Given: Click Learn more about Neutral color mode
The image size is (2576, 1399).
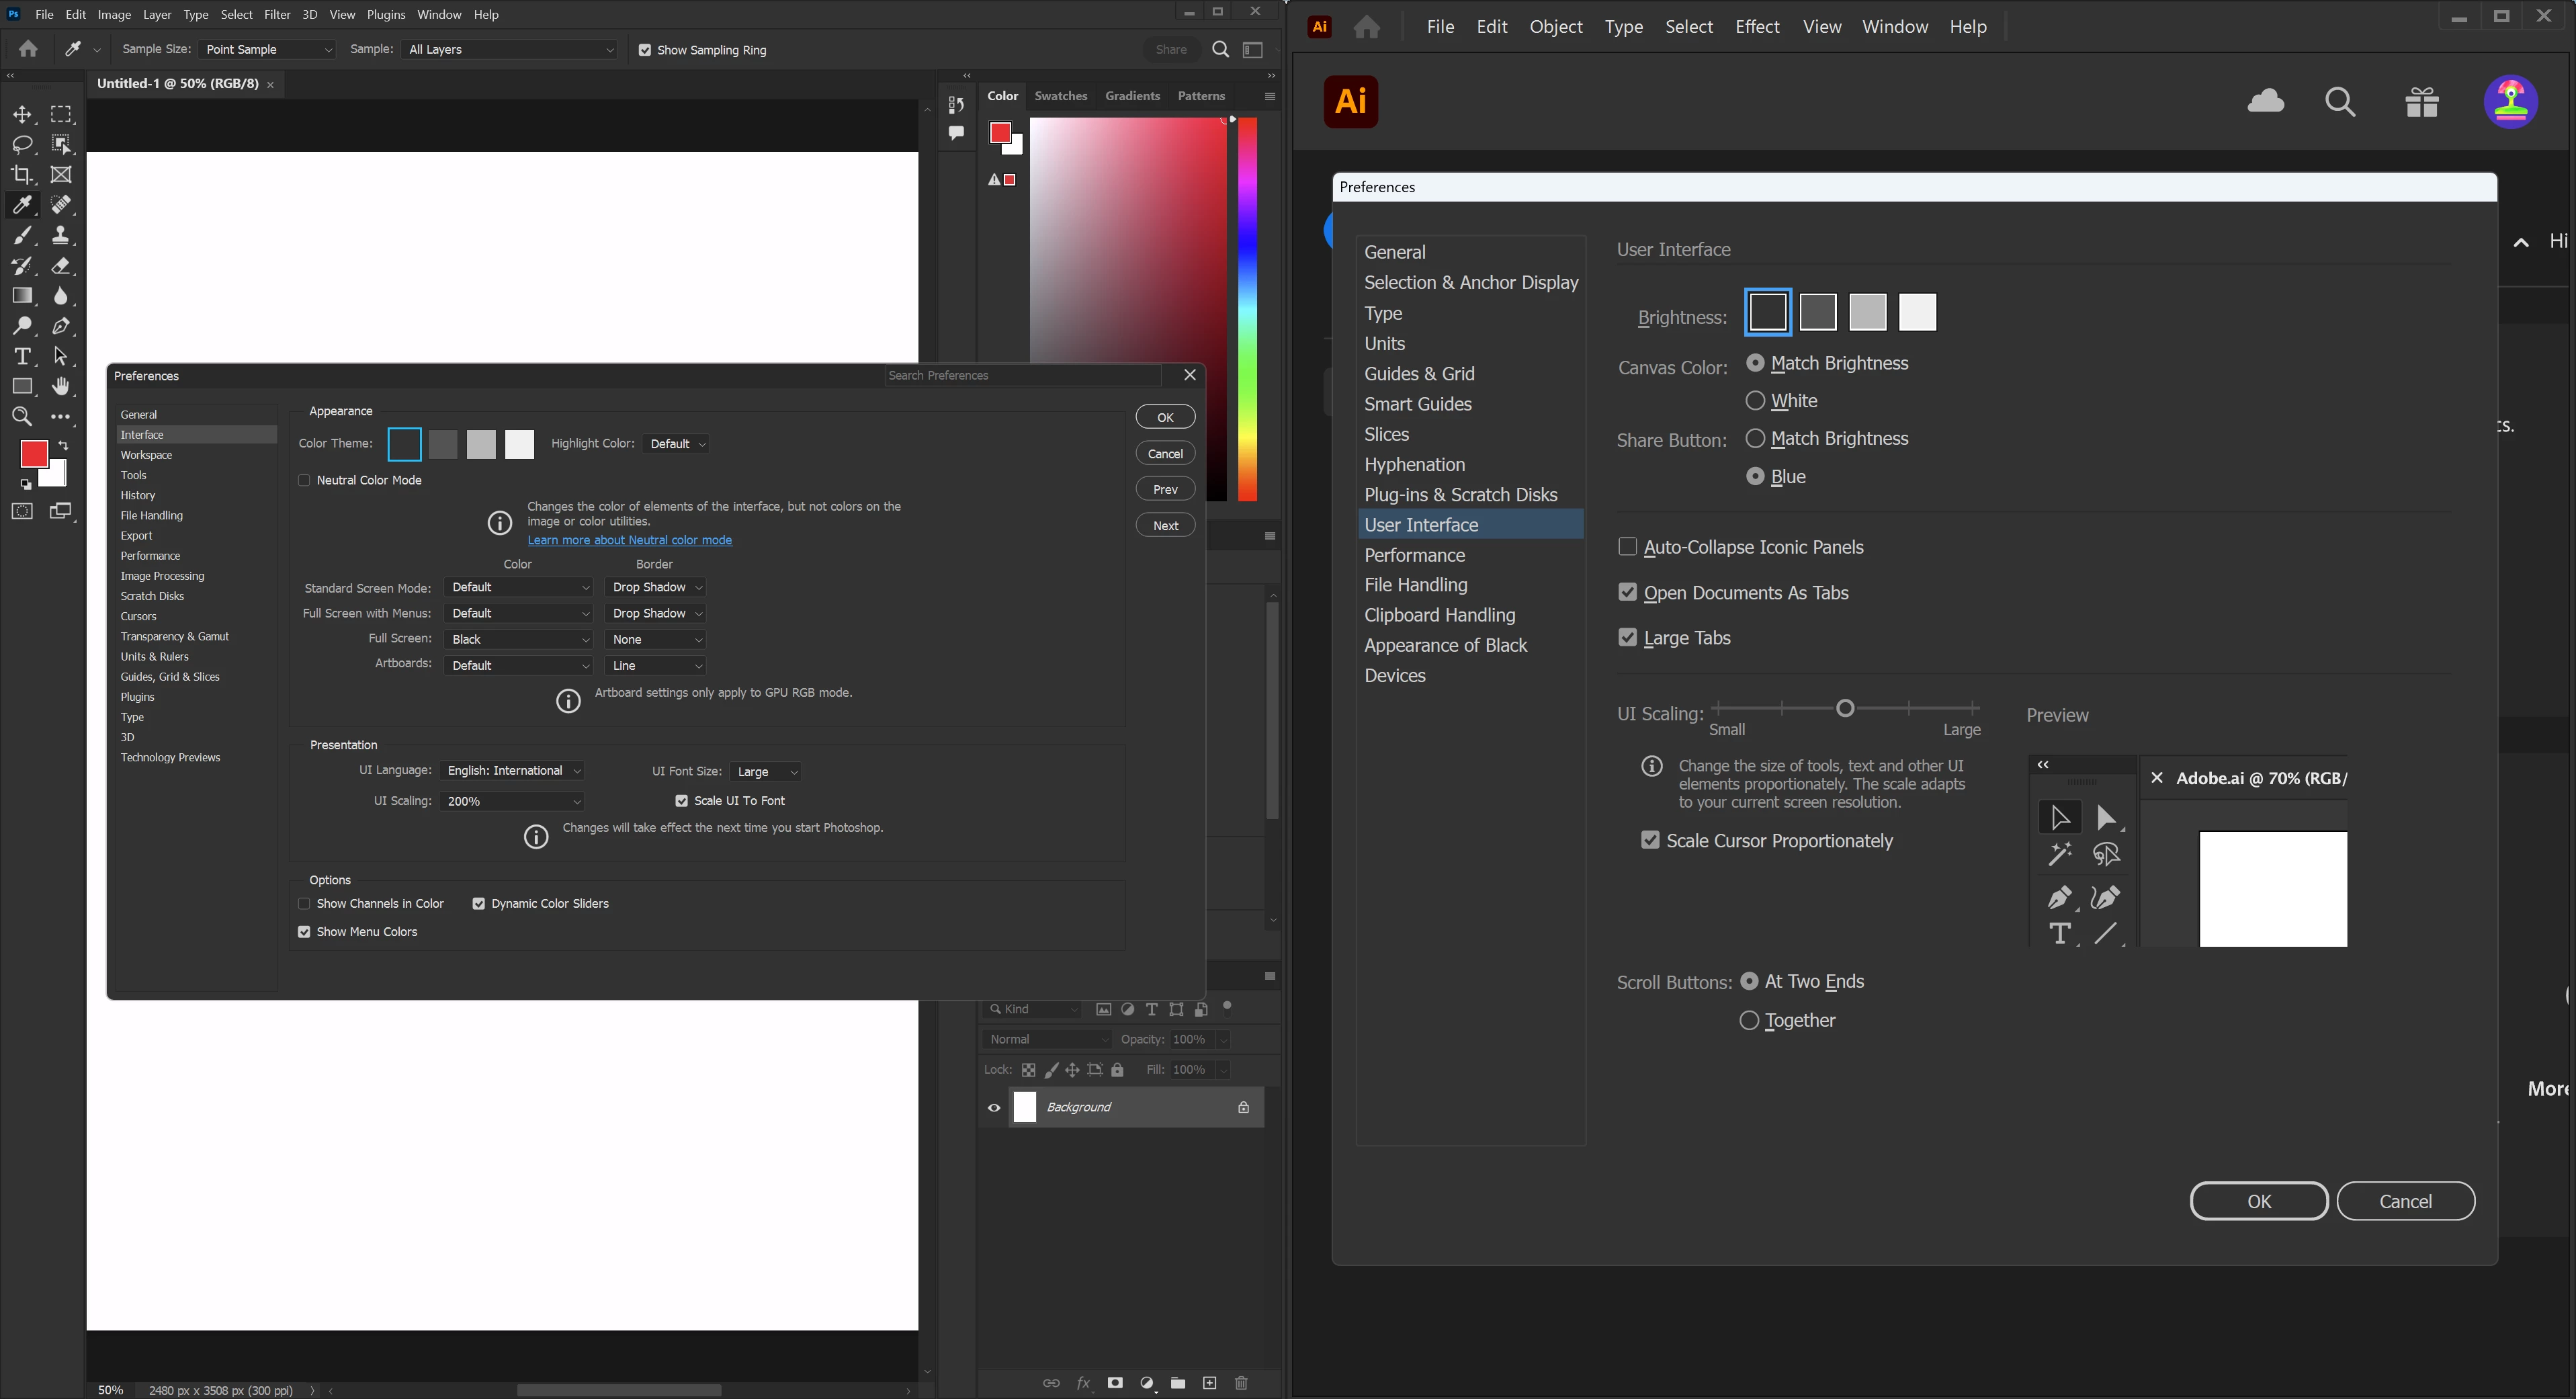Looking at the screenshot, I should point(629,541).
